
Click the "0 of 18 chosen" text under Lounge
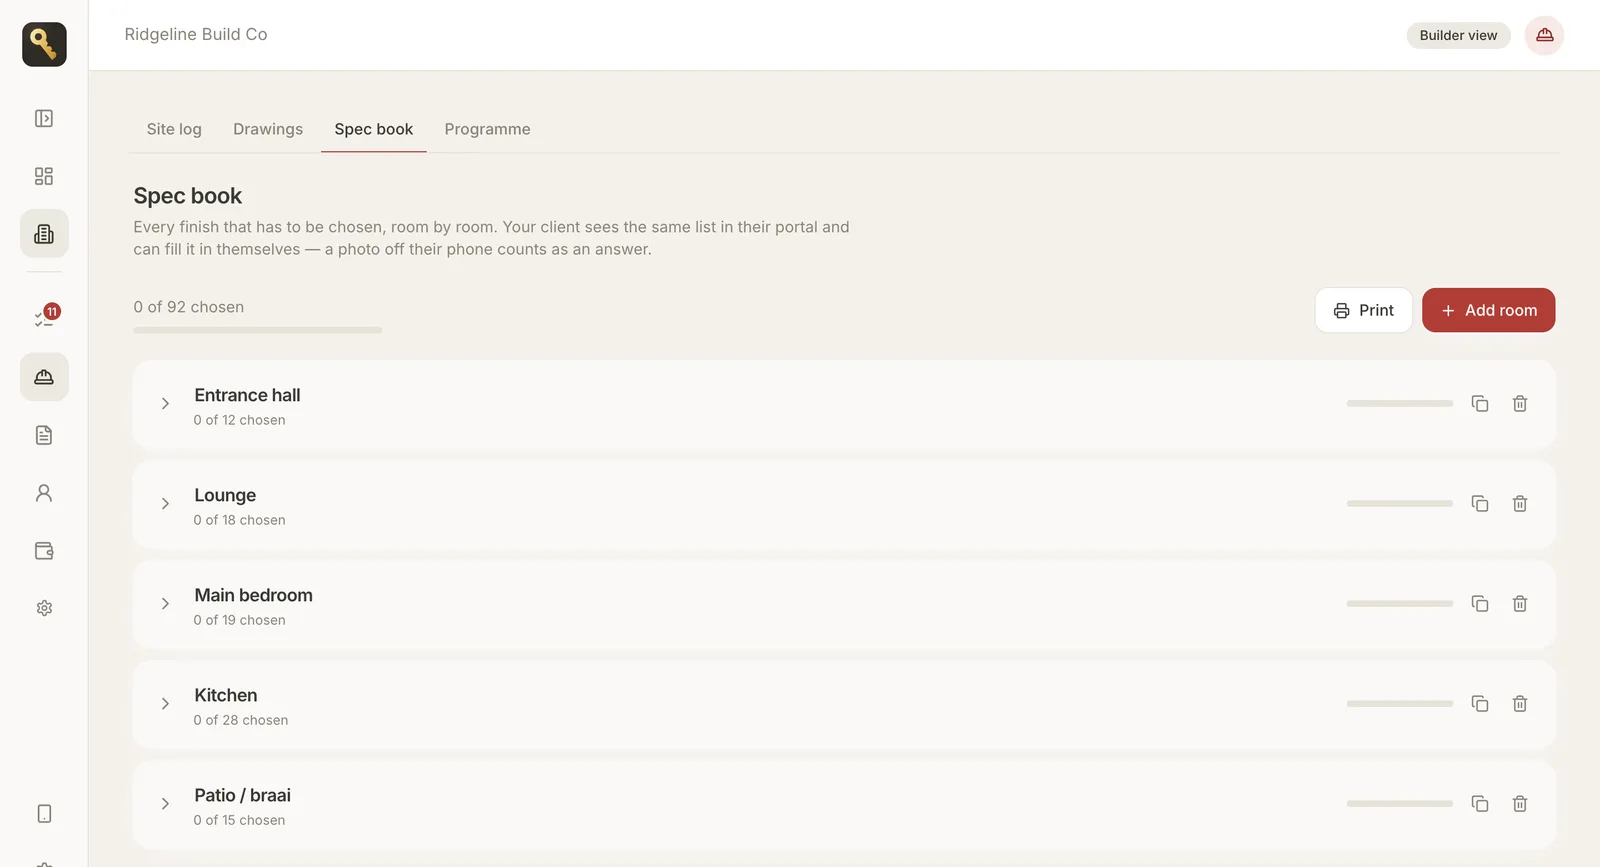(x=240, y=520)
